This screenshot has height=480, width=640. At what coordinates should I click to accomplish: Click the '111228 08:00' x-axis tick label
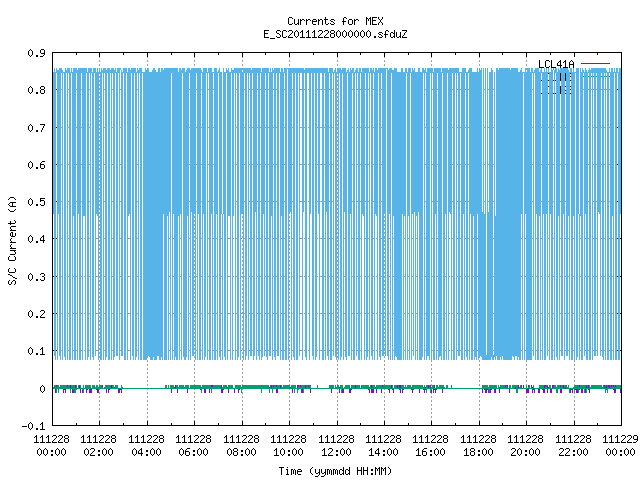click(241, 446)
